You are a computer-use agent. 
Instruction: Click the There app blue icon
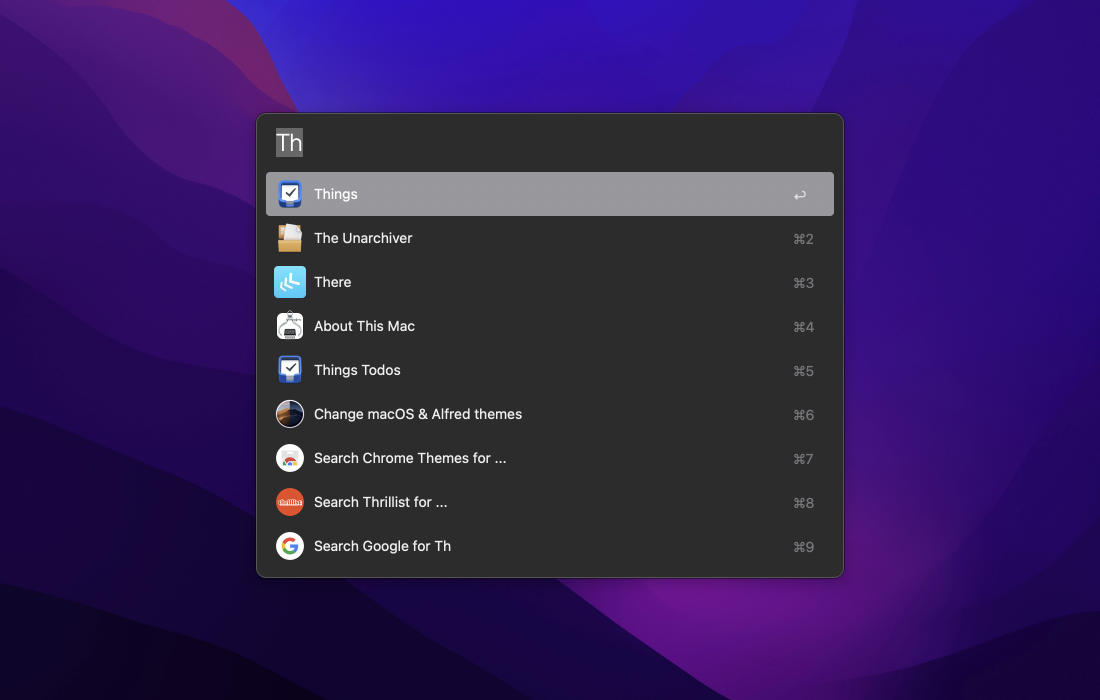(290, 282)
